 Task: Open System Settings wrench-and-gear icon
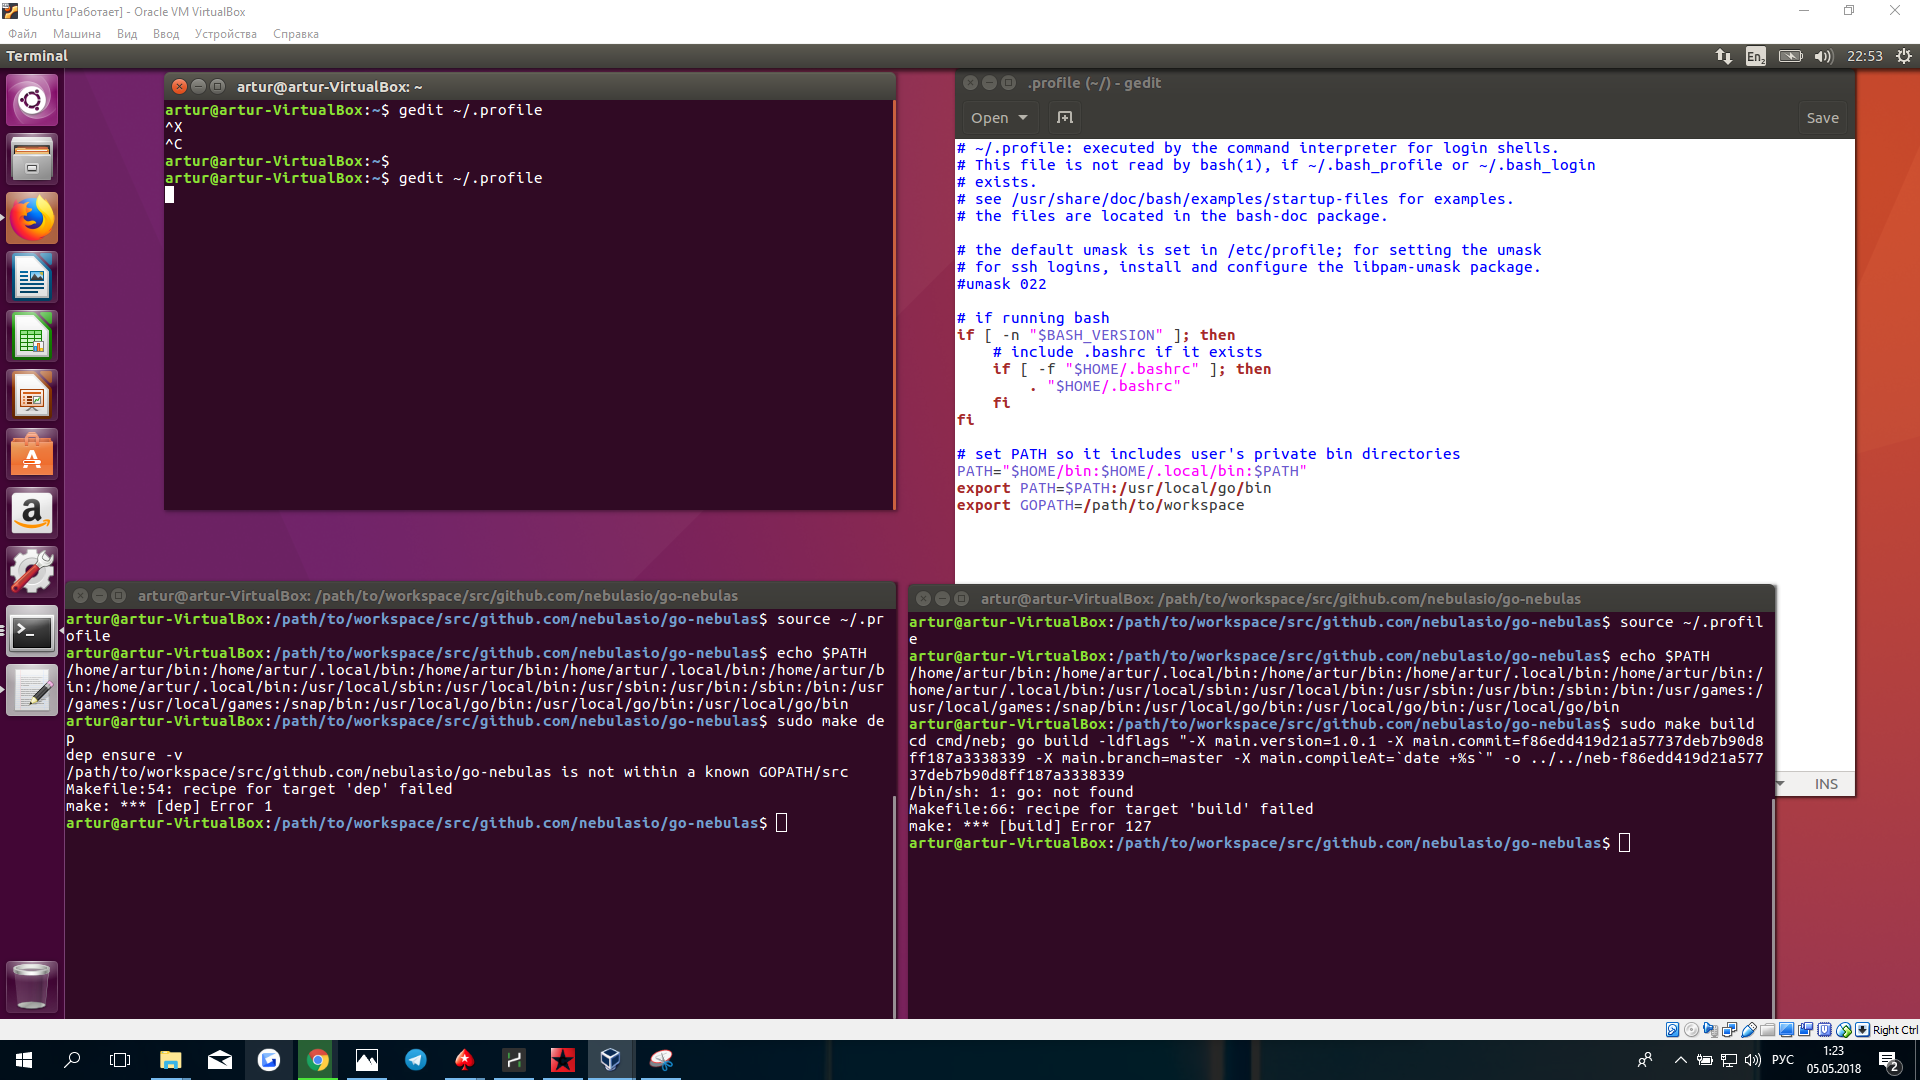(32, 572)
